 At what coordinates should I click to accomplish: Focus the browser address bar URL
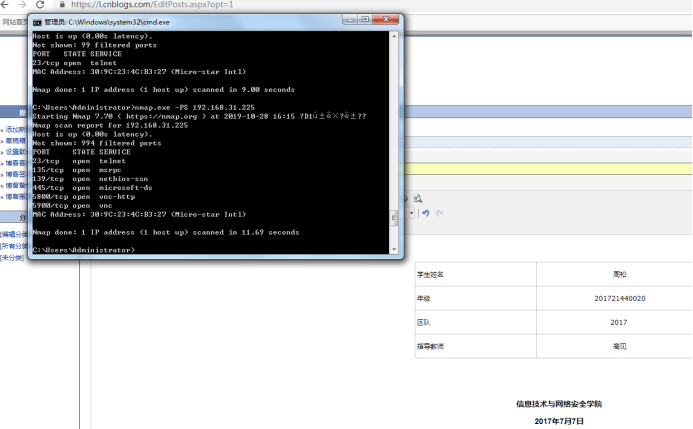(x=152, y=4)
